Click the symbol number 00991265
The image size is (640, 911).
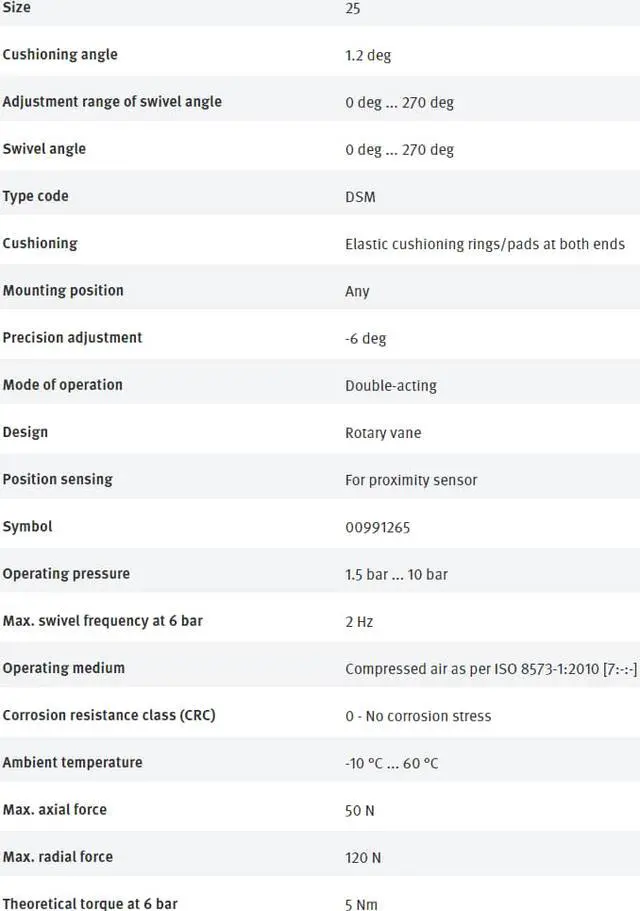pyautogui.click(x=377, y=527)
